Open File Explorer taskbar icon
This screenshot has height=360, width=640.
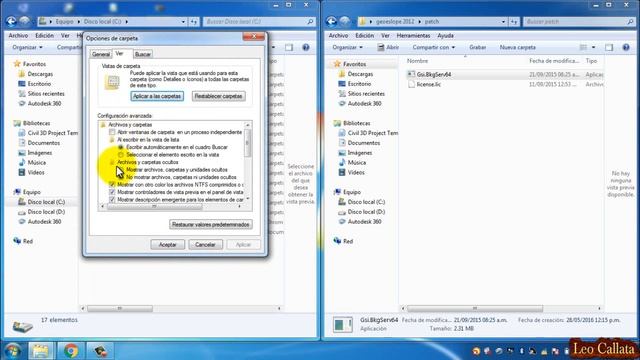pos(40,351)
